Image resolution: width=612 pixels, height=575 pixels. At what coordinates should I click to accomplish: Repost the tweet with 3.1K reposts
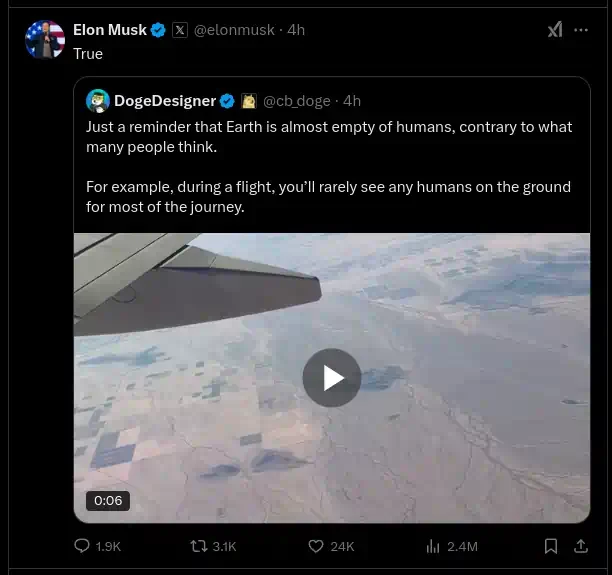click(199, 546)
